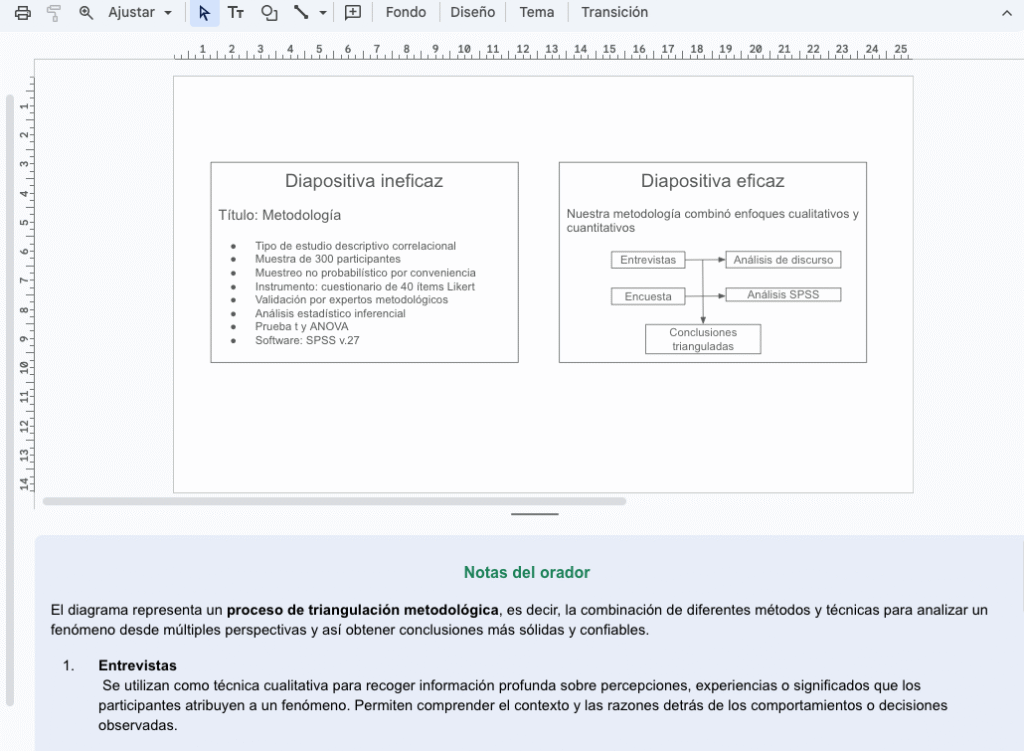Choose the select arrow cursor tool
The height and width of the screenshot is (751, 1024).
204,13
